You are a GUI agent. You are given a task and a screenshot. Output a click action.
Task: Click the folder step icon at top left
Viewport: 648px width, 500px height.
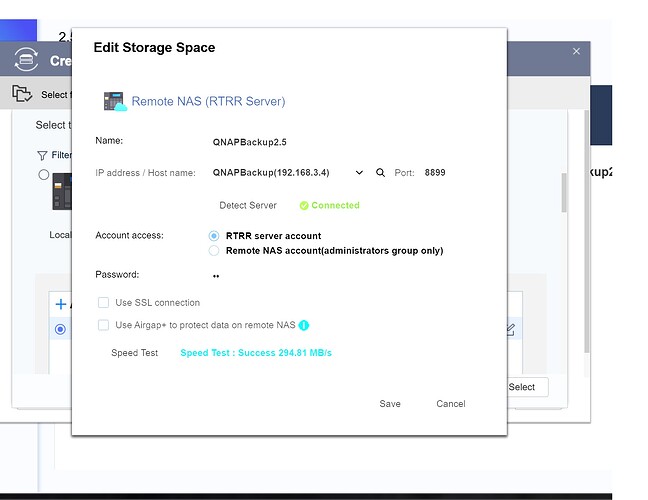click(22, 94)
